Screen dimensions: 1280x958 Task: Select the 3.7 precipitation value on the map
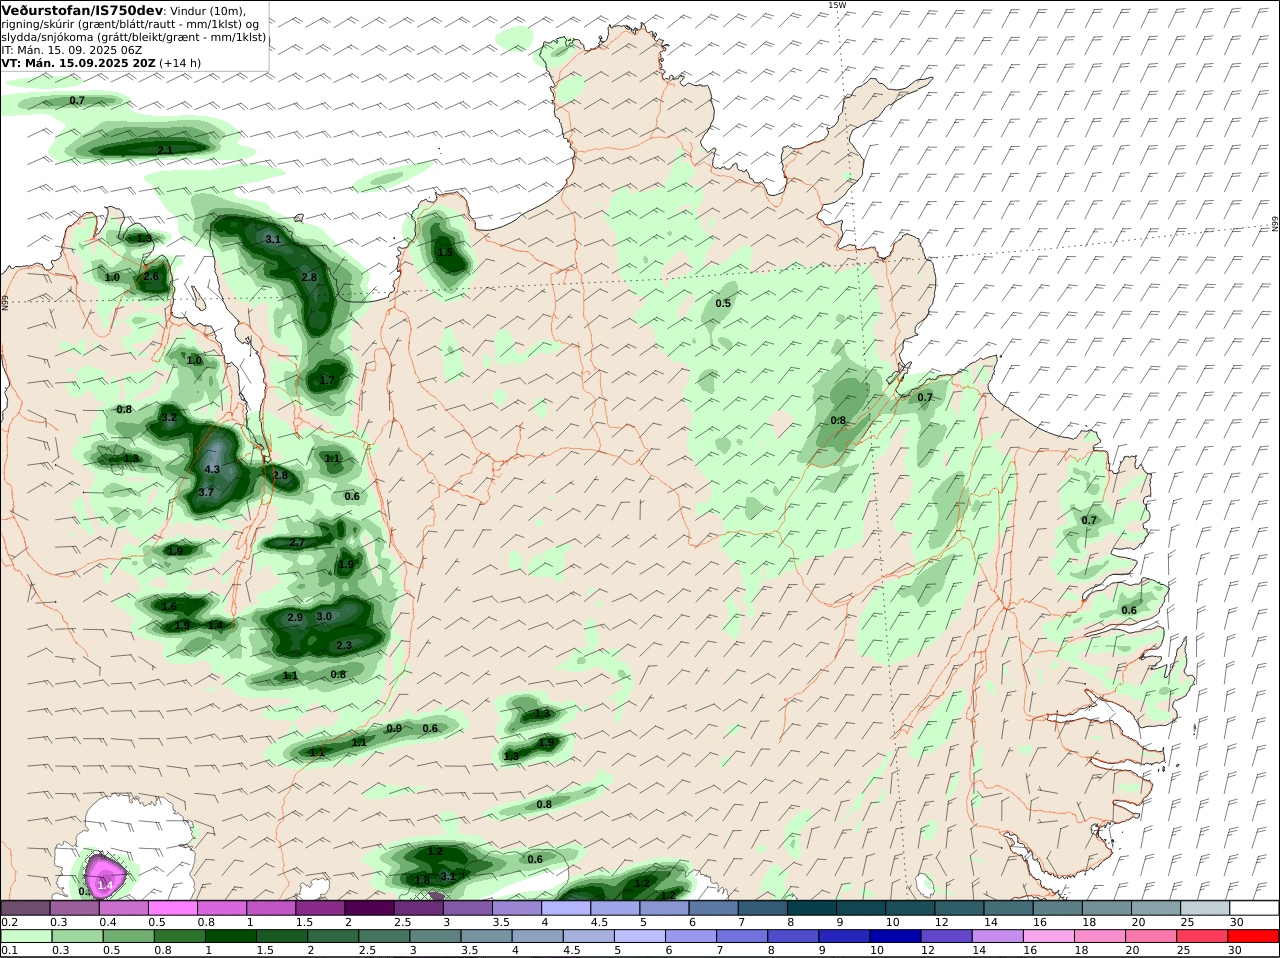[x=206, y=492]
